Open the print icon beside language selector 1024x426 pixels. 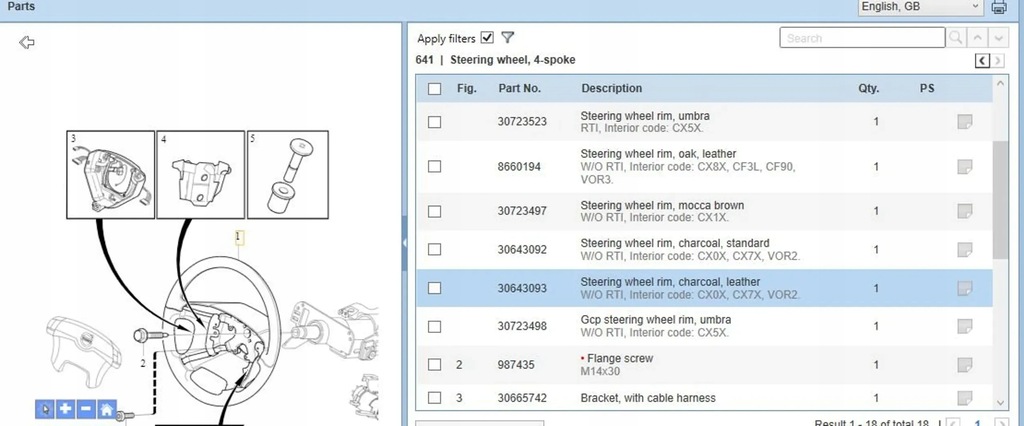tap(999, 7)
